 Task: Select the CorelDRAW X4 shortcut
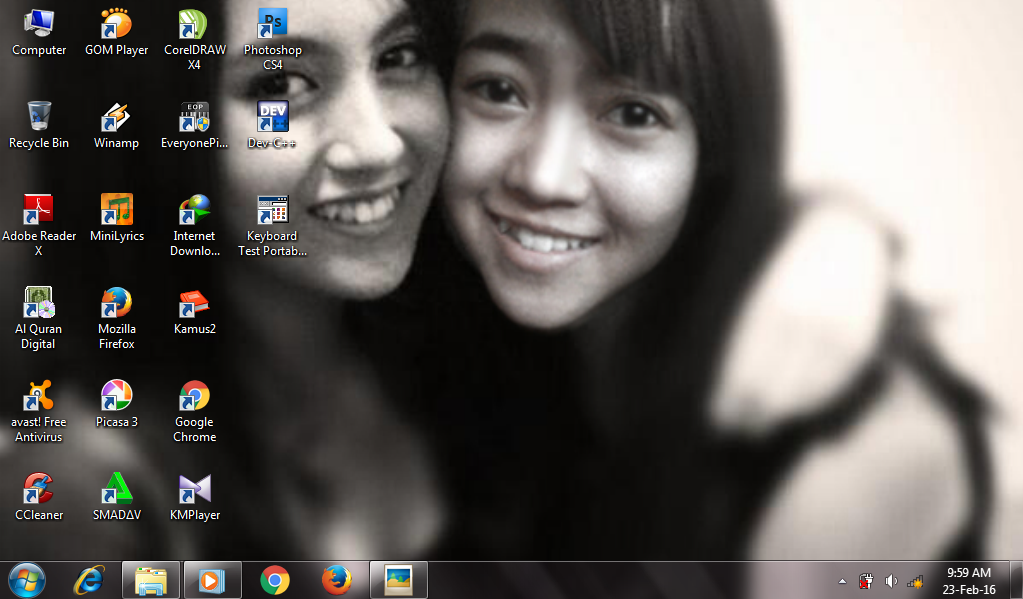[194, 39]
